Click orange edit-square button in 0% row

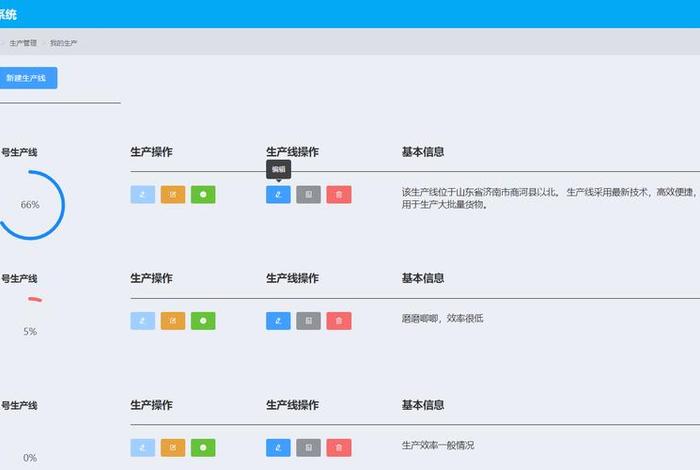point(173,448)
